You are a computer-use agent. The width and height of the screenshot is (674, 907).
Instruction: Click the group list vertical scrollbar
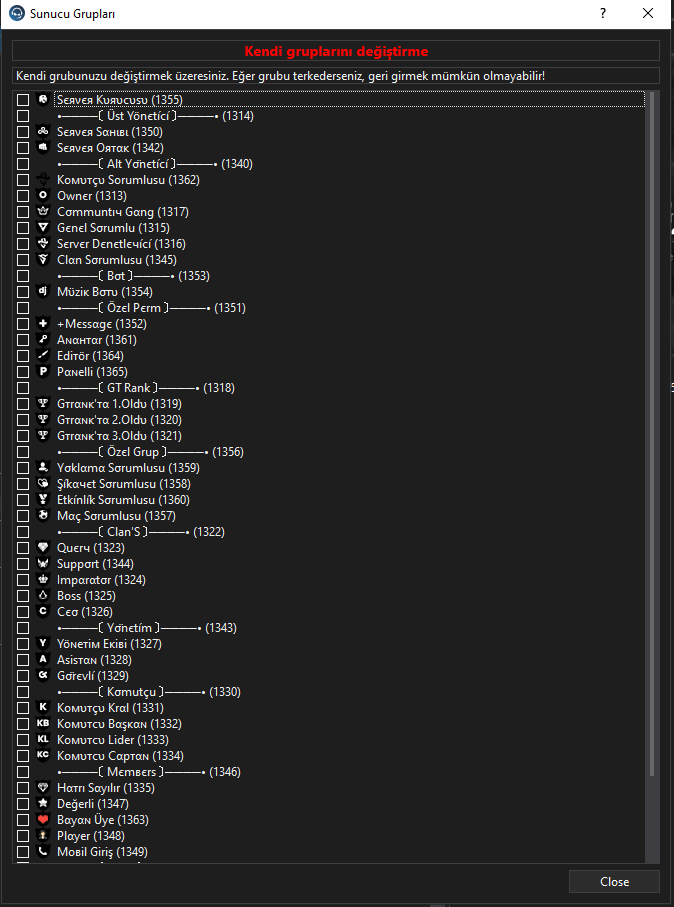652,434
